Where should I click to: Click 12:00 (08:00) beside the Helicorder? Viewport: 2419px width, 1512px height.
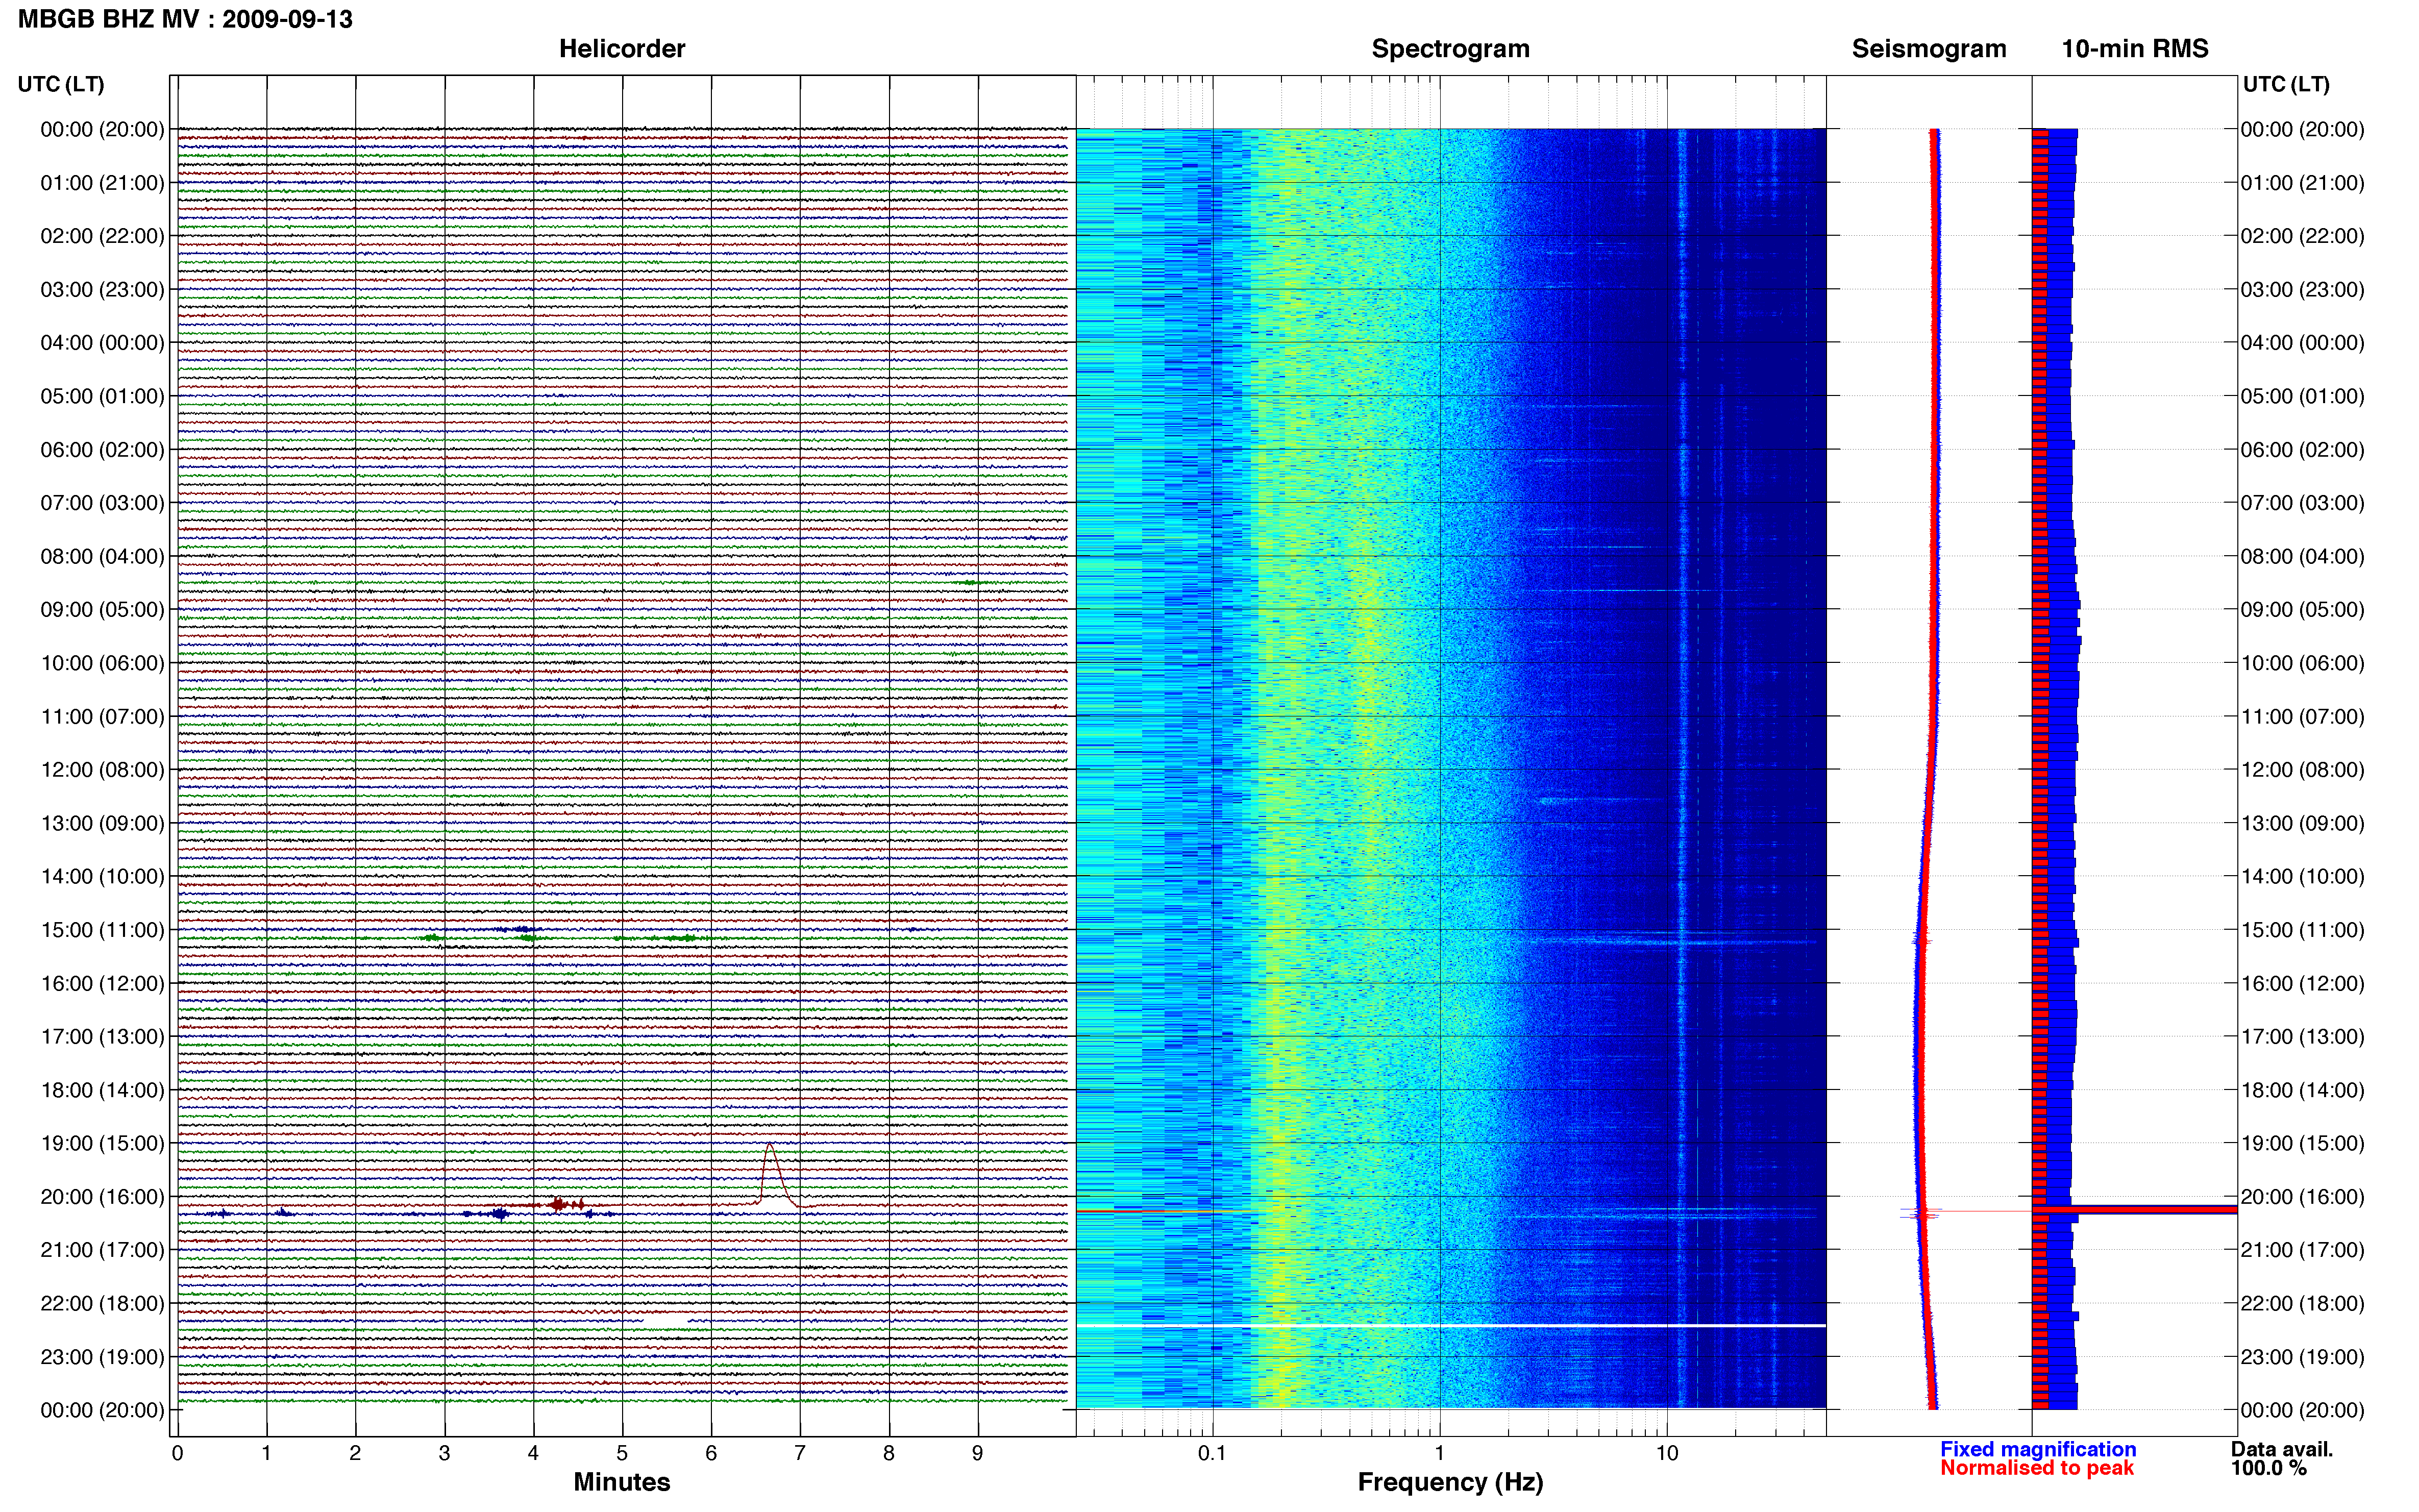[x=102, y=770]
